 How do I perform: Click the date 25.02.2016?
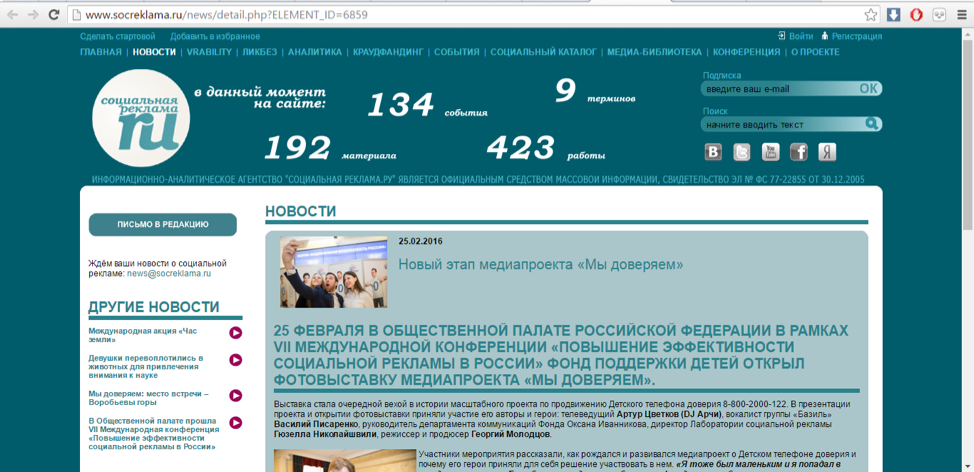[x=421, y=242]
